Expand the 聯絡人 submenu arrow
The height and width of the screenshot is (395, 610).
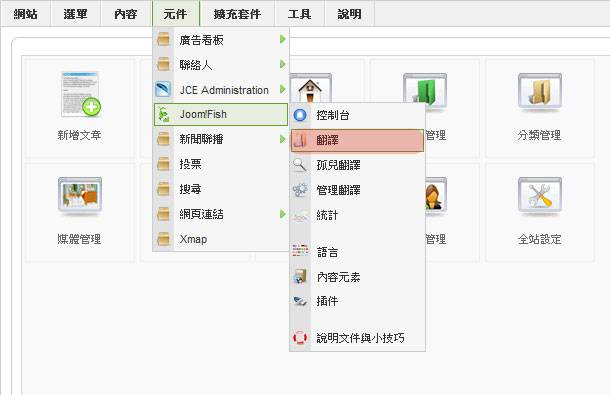click(x=283, y=64)
